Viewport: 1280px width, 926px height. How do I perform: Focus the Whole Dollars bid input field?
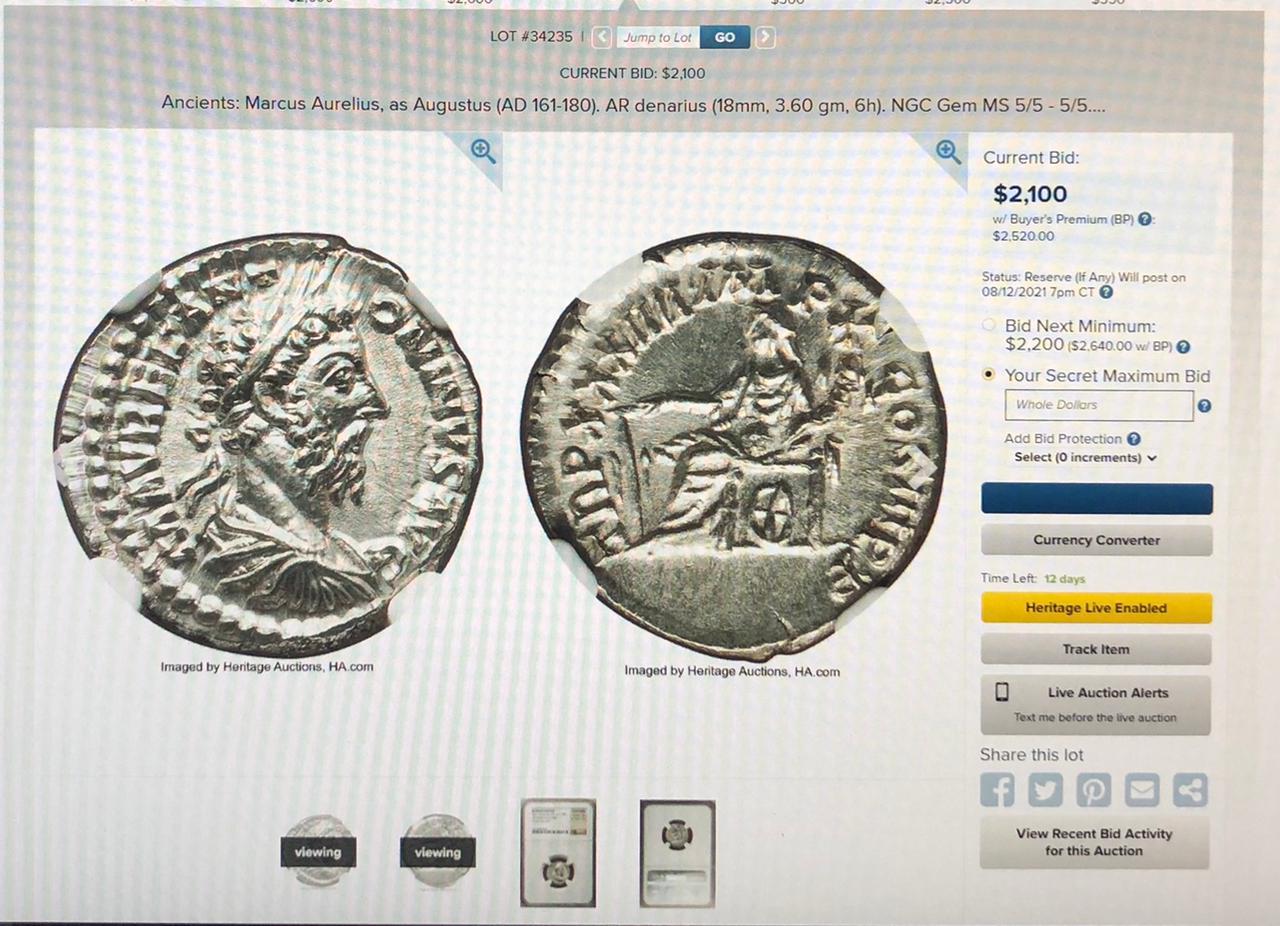point(1099,405)
